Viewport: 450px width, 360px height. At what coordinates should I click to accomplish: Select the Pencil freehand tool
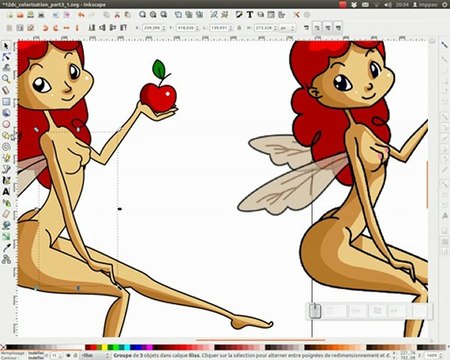point(6,158)
